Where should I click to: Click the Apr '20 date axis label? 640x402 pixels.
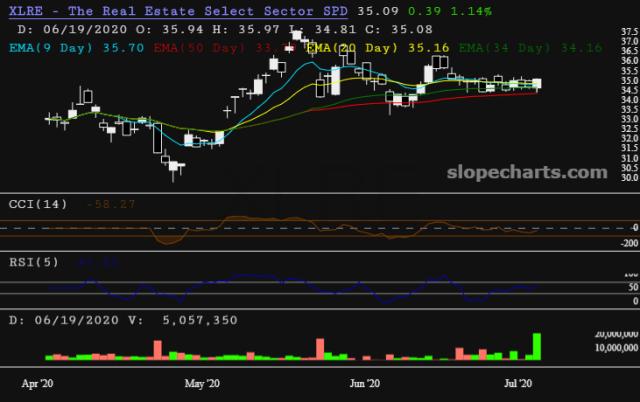(40, 382)
